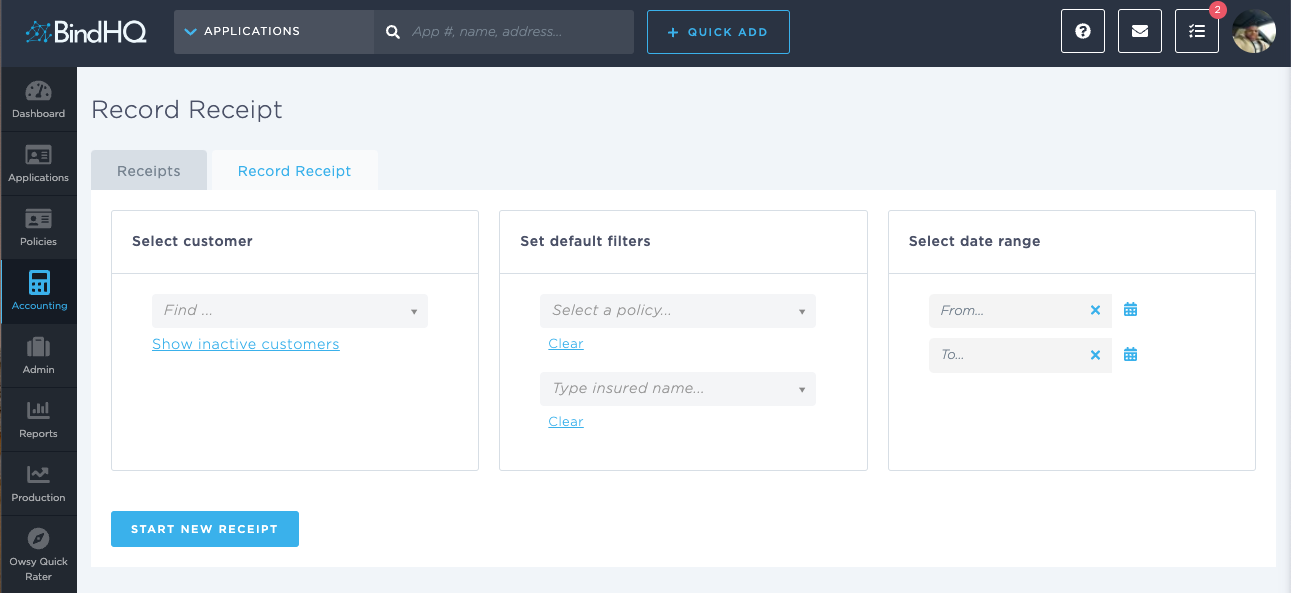Open the Type insured name dropdown
Viewport: 1291px width, 593px height.
coord(677,388)
